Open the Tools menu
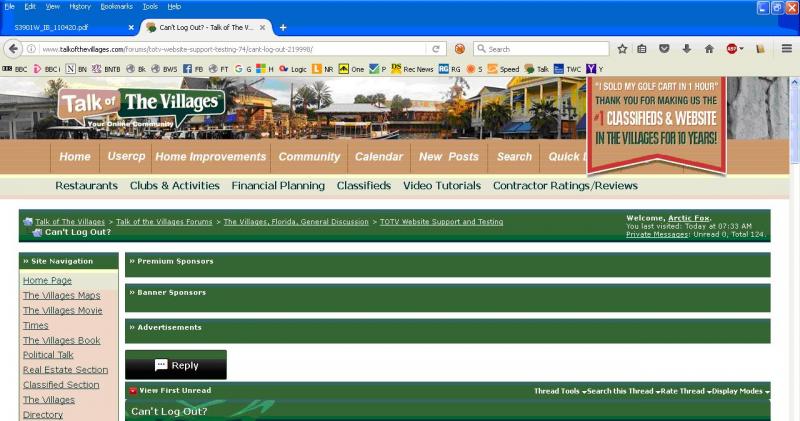 coord(150,7)
